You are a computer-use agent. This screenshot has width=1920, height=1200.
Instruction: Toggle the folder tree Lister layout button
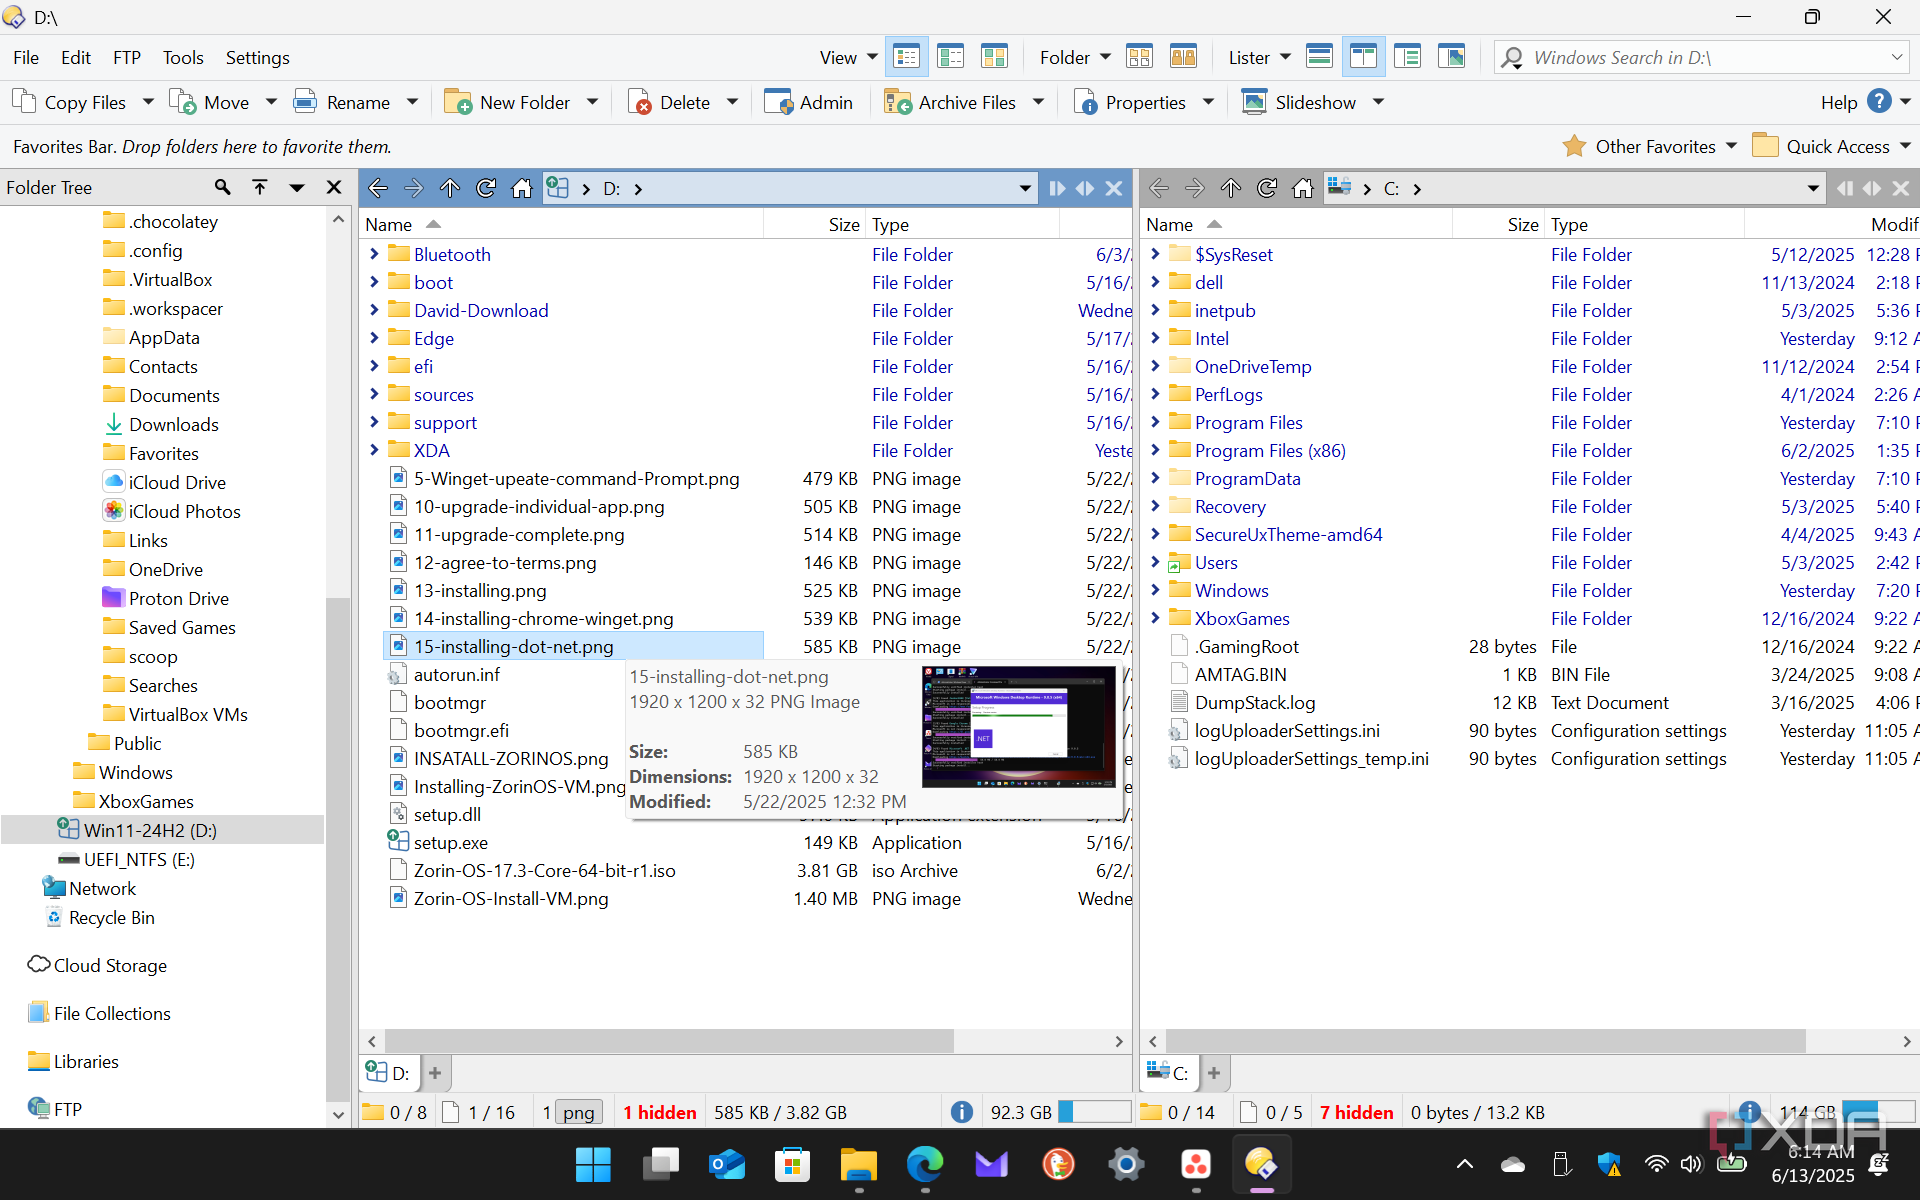[x=1407, y=57]
